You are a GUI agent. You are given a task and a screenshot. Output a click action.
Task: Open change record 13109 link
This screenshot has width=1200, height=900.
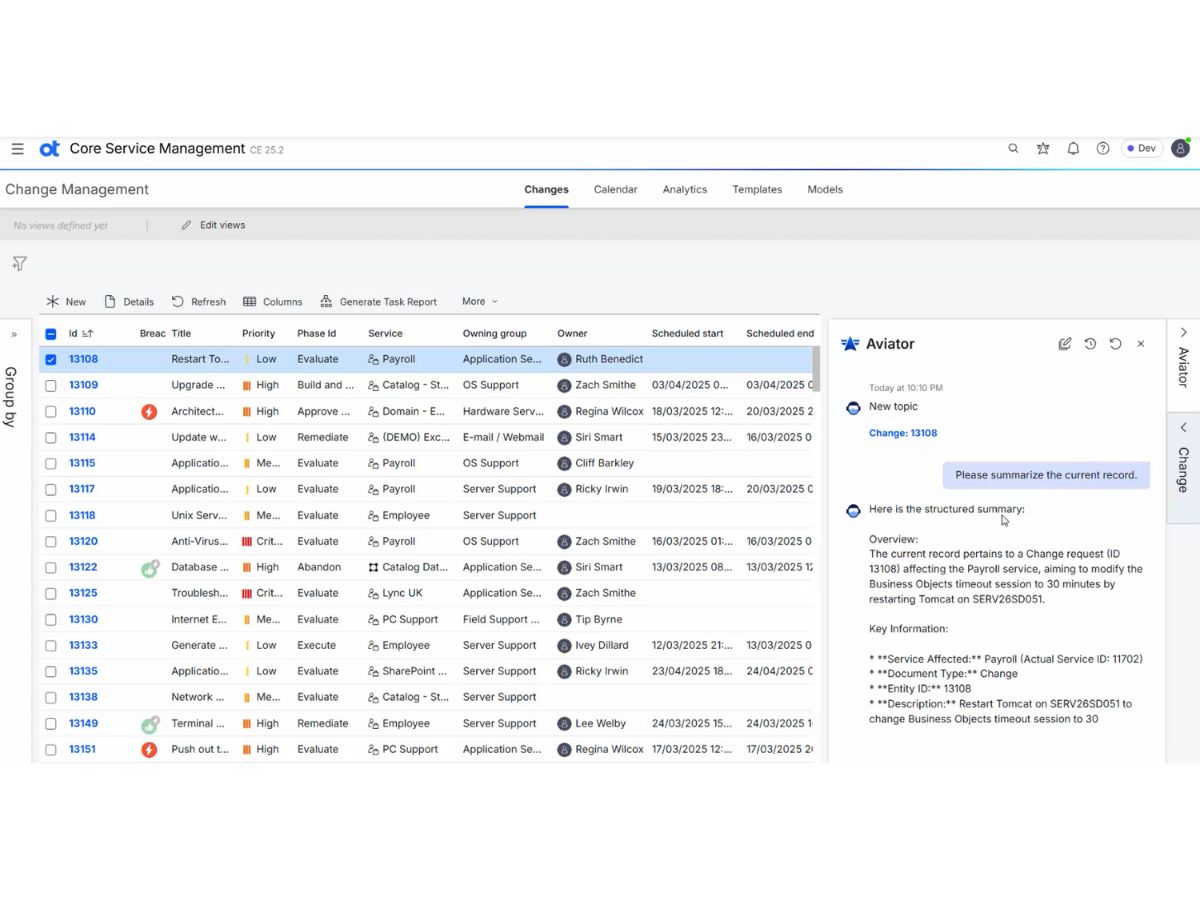tap(83, 385)
